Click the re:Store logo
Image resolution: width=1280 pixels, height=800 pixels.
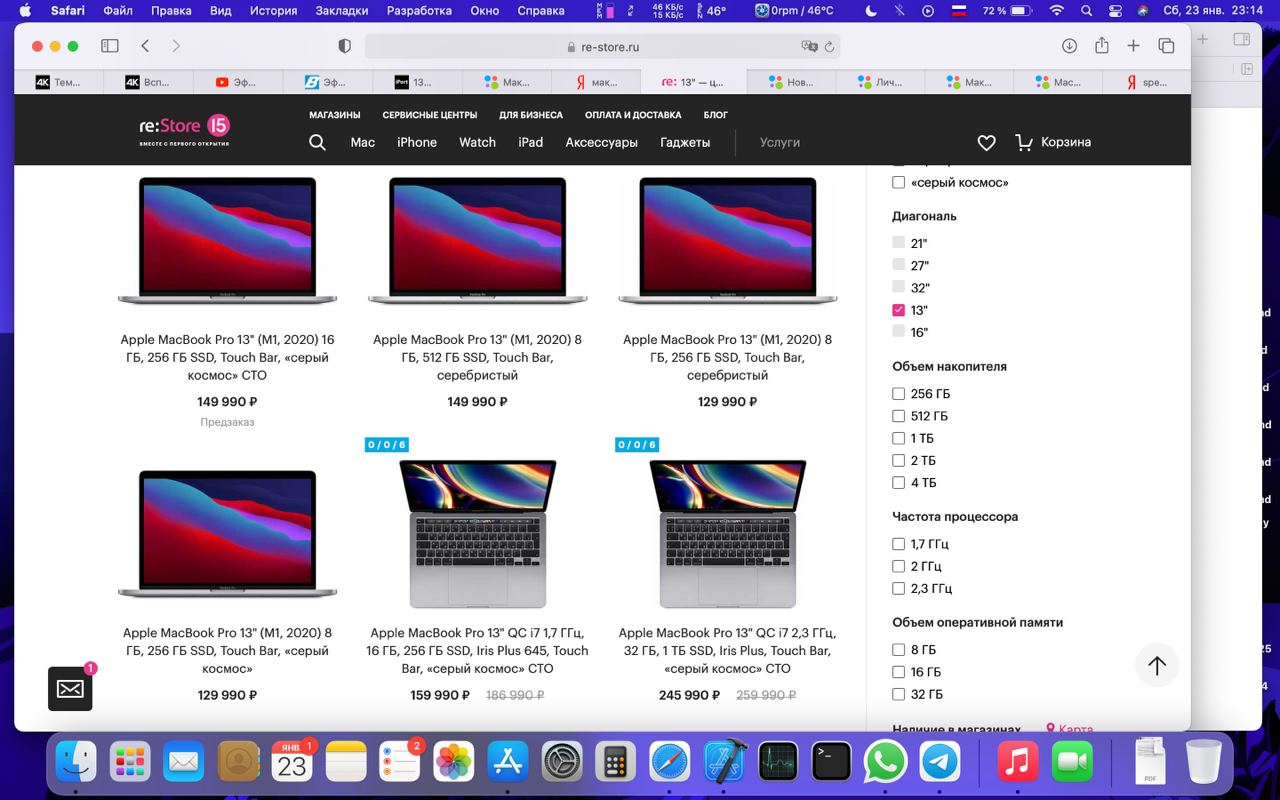[185, 130]
